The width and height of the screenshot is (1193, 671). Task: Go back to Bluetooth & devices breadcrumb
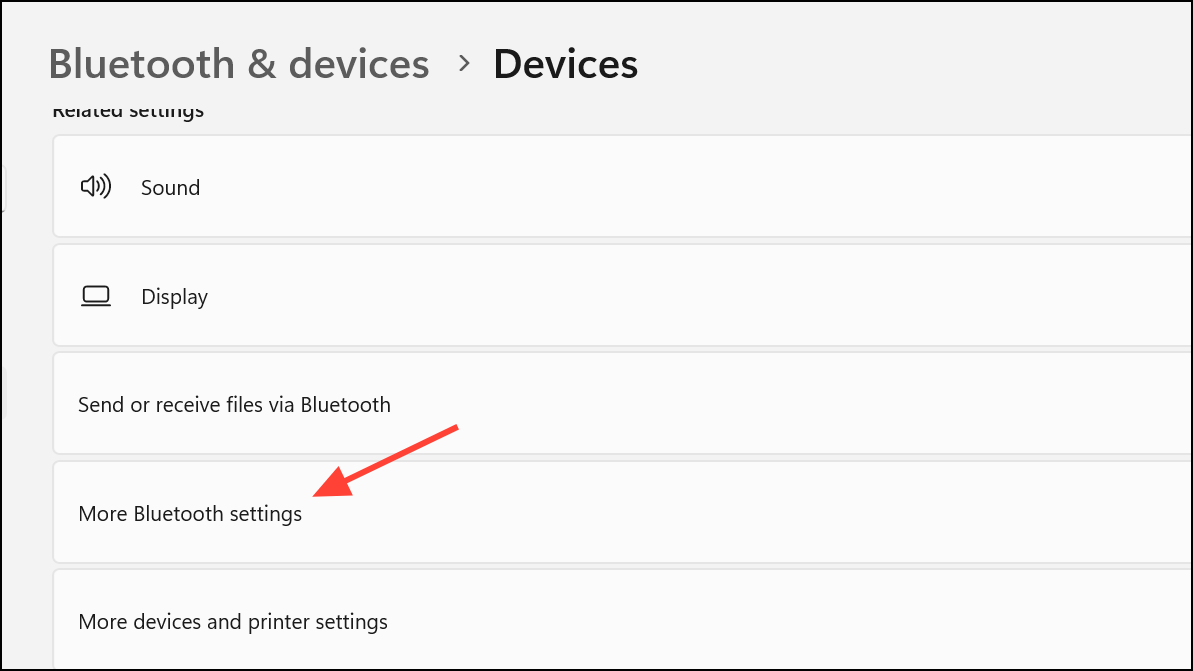239,64
